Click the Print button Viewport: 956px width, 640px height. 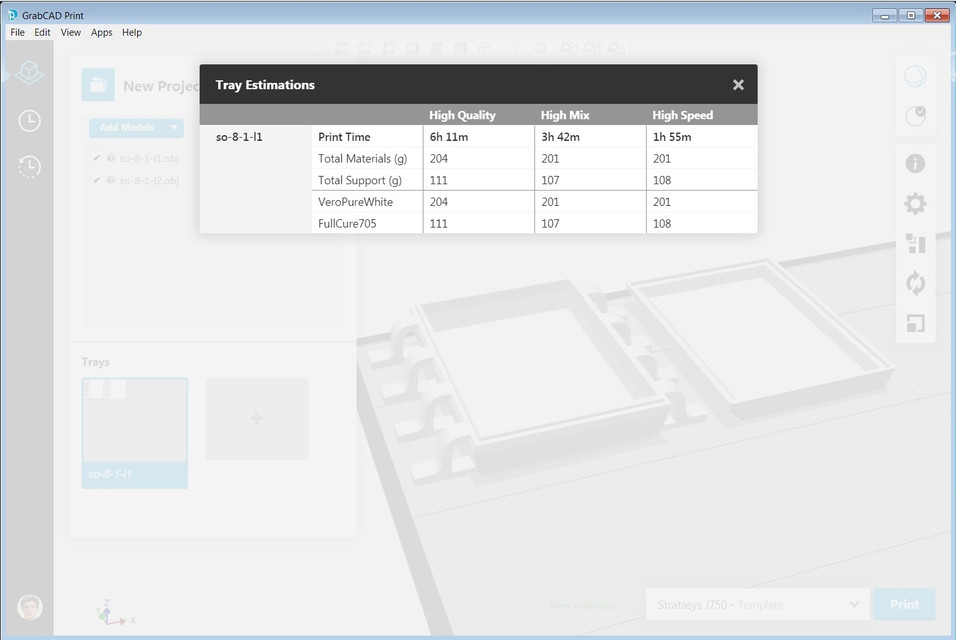903,604
